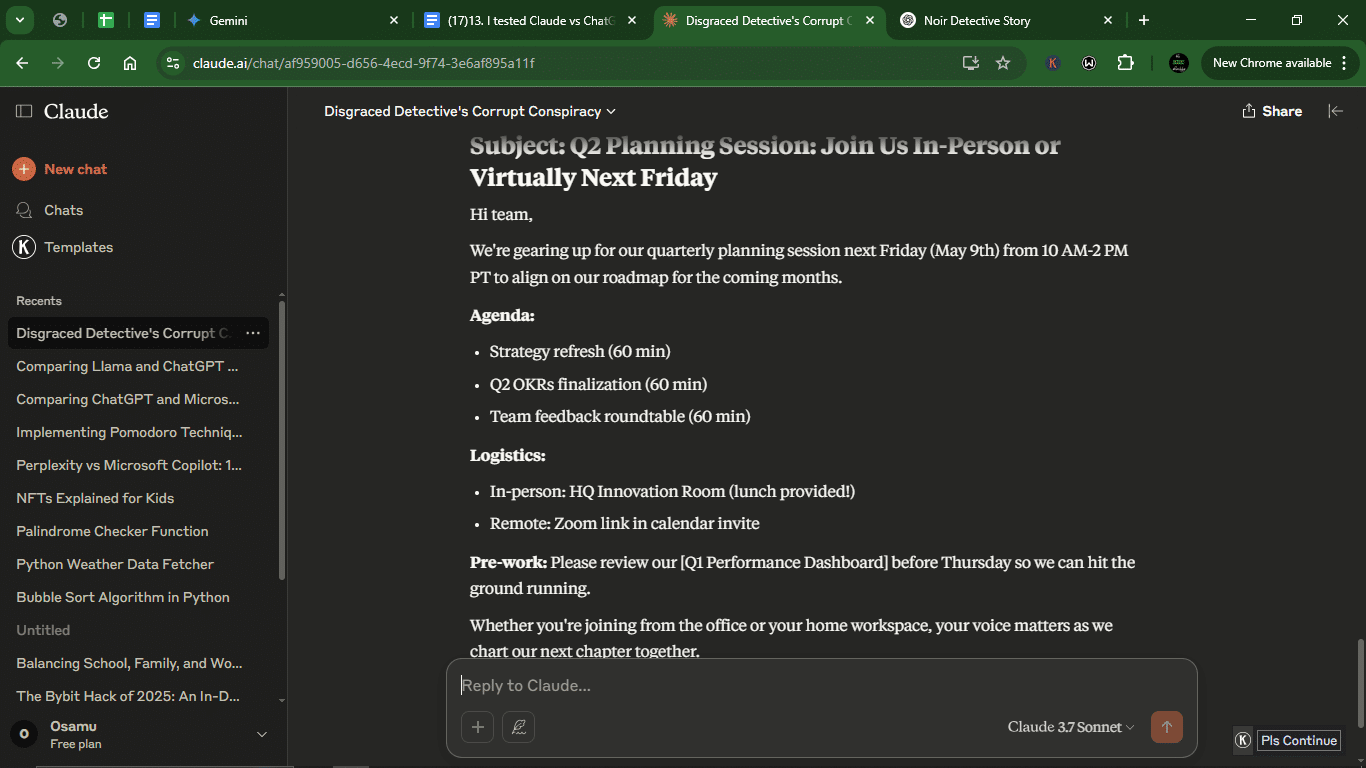Collapse the Claude sidebar panel icon

click(24, 111)
